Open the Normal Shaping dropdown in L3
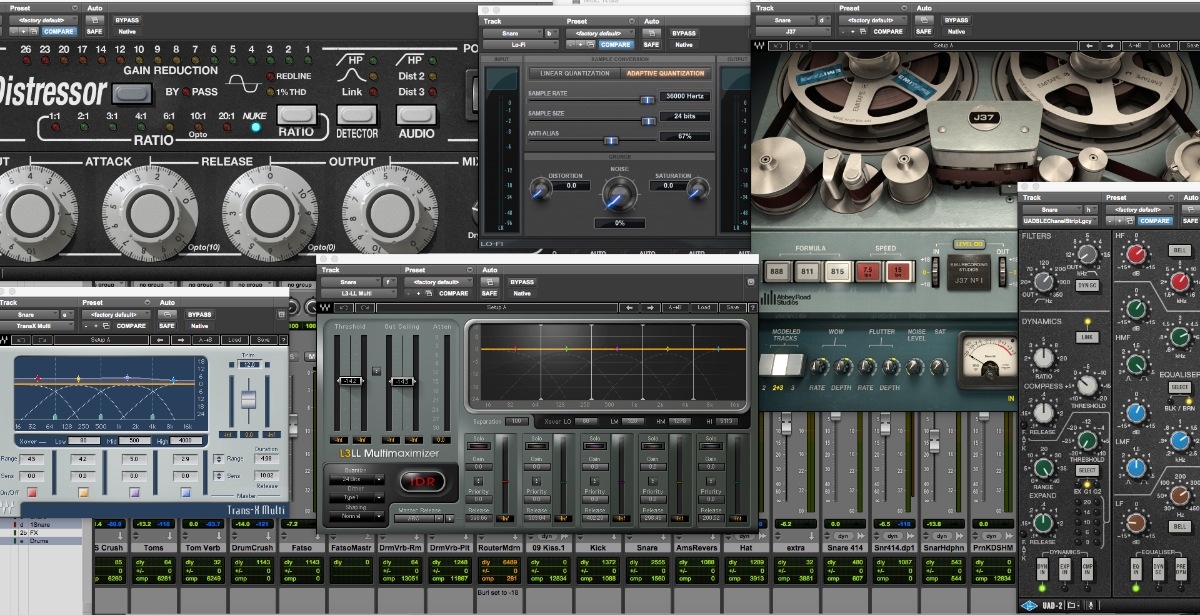This screenshot has height=615, width=1200. click(x=357, y=516)
